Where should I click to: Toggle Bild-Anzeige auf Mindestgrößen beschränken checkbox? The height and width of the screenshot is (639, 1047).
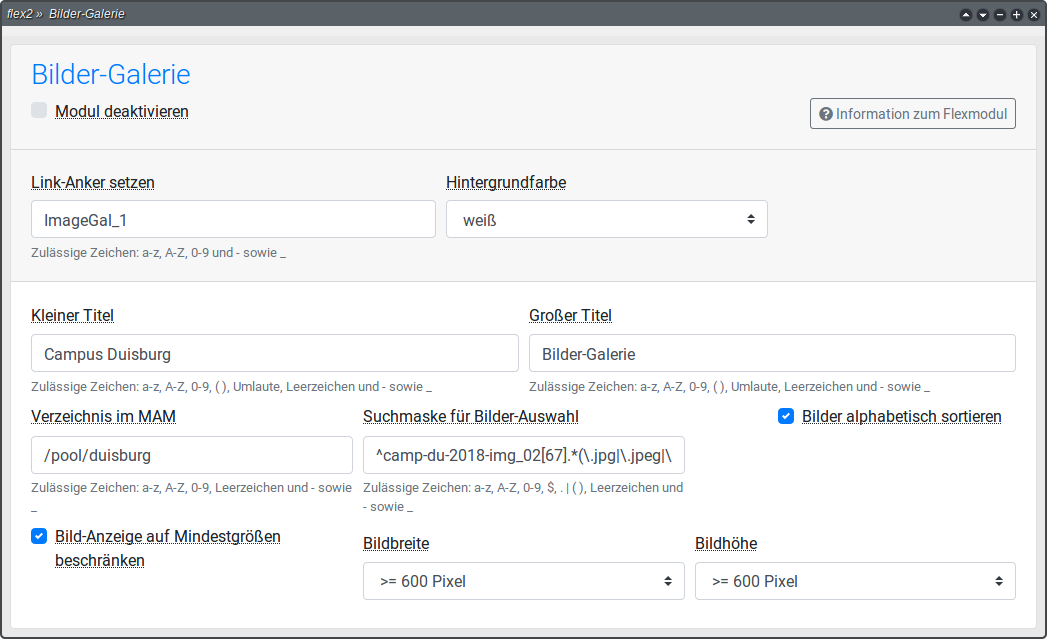coord(39,536)
